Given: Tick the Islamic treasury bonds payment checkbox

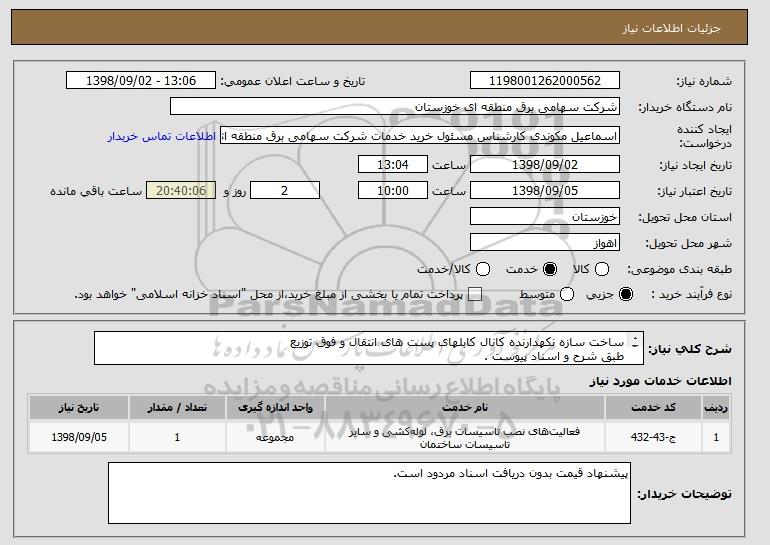Looking at the screenshot, I should click(475, 294).
